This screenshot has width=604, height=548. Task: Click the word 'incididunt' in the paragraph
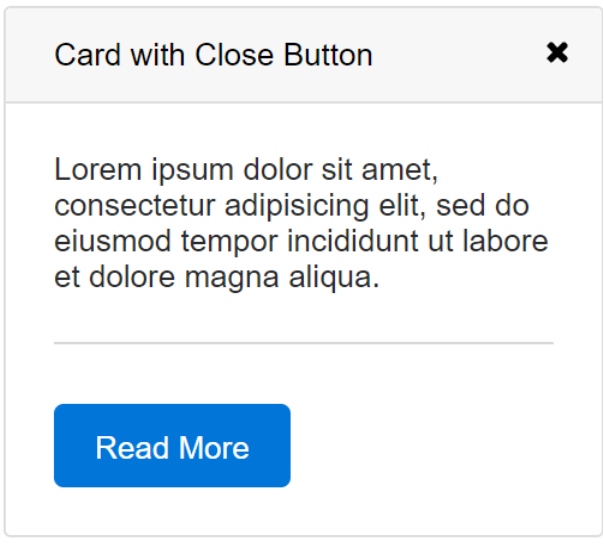(x=352, y=241)
